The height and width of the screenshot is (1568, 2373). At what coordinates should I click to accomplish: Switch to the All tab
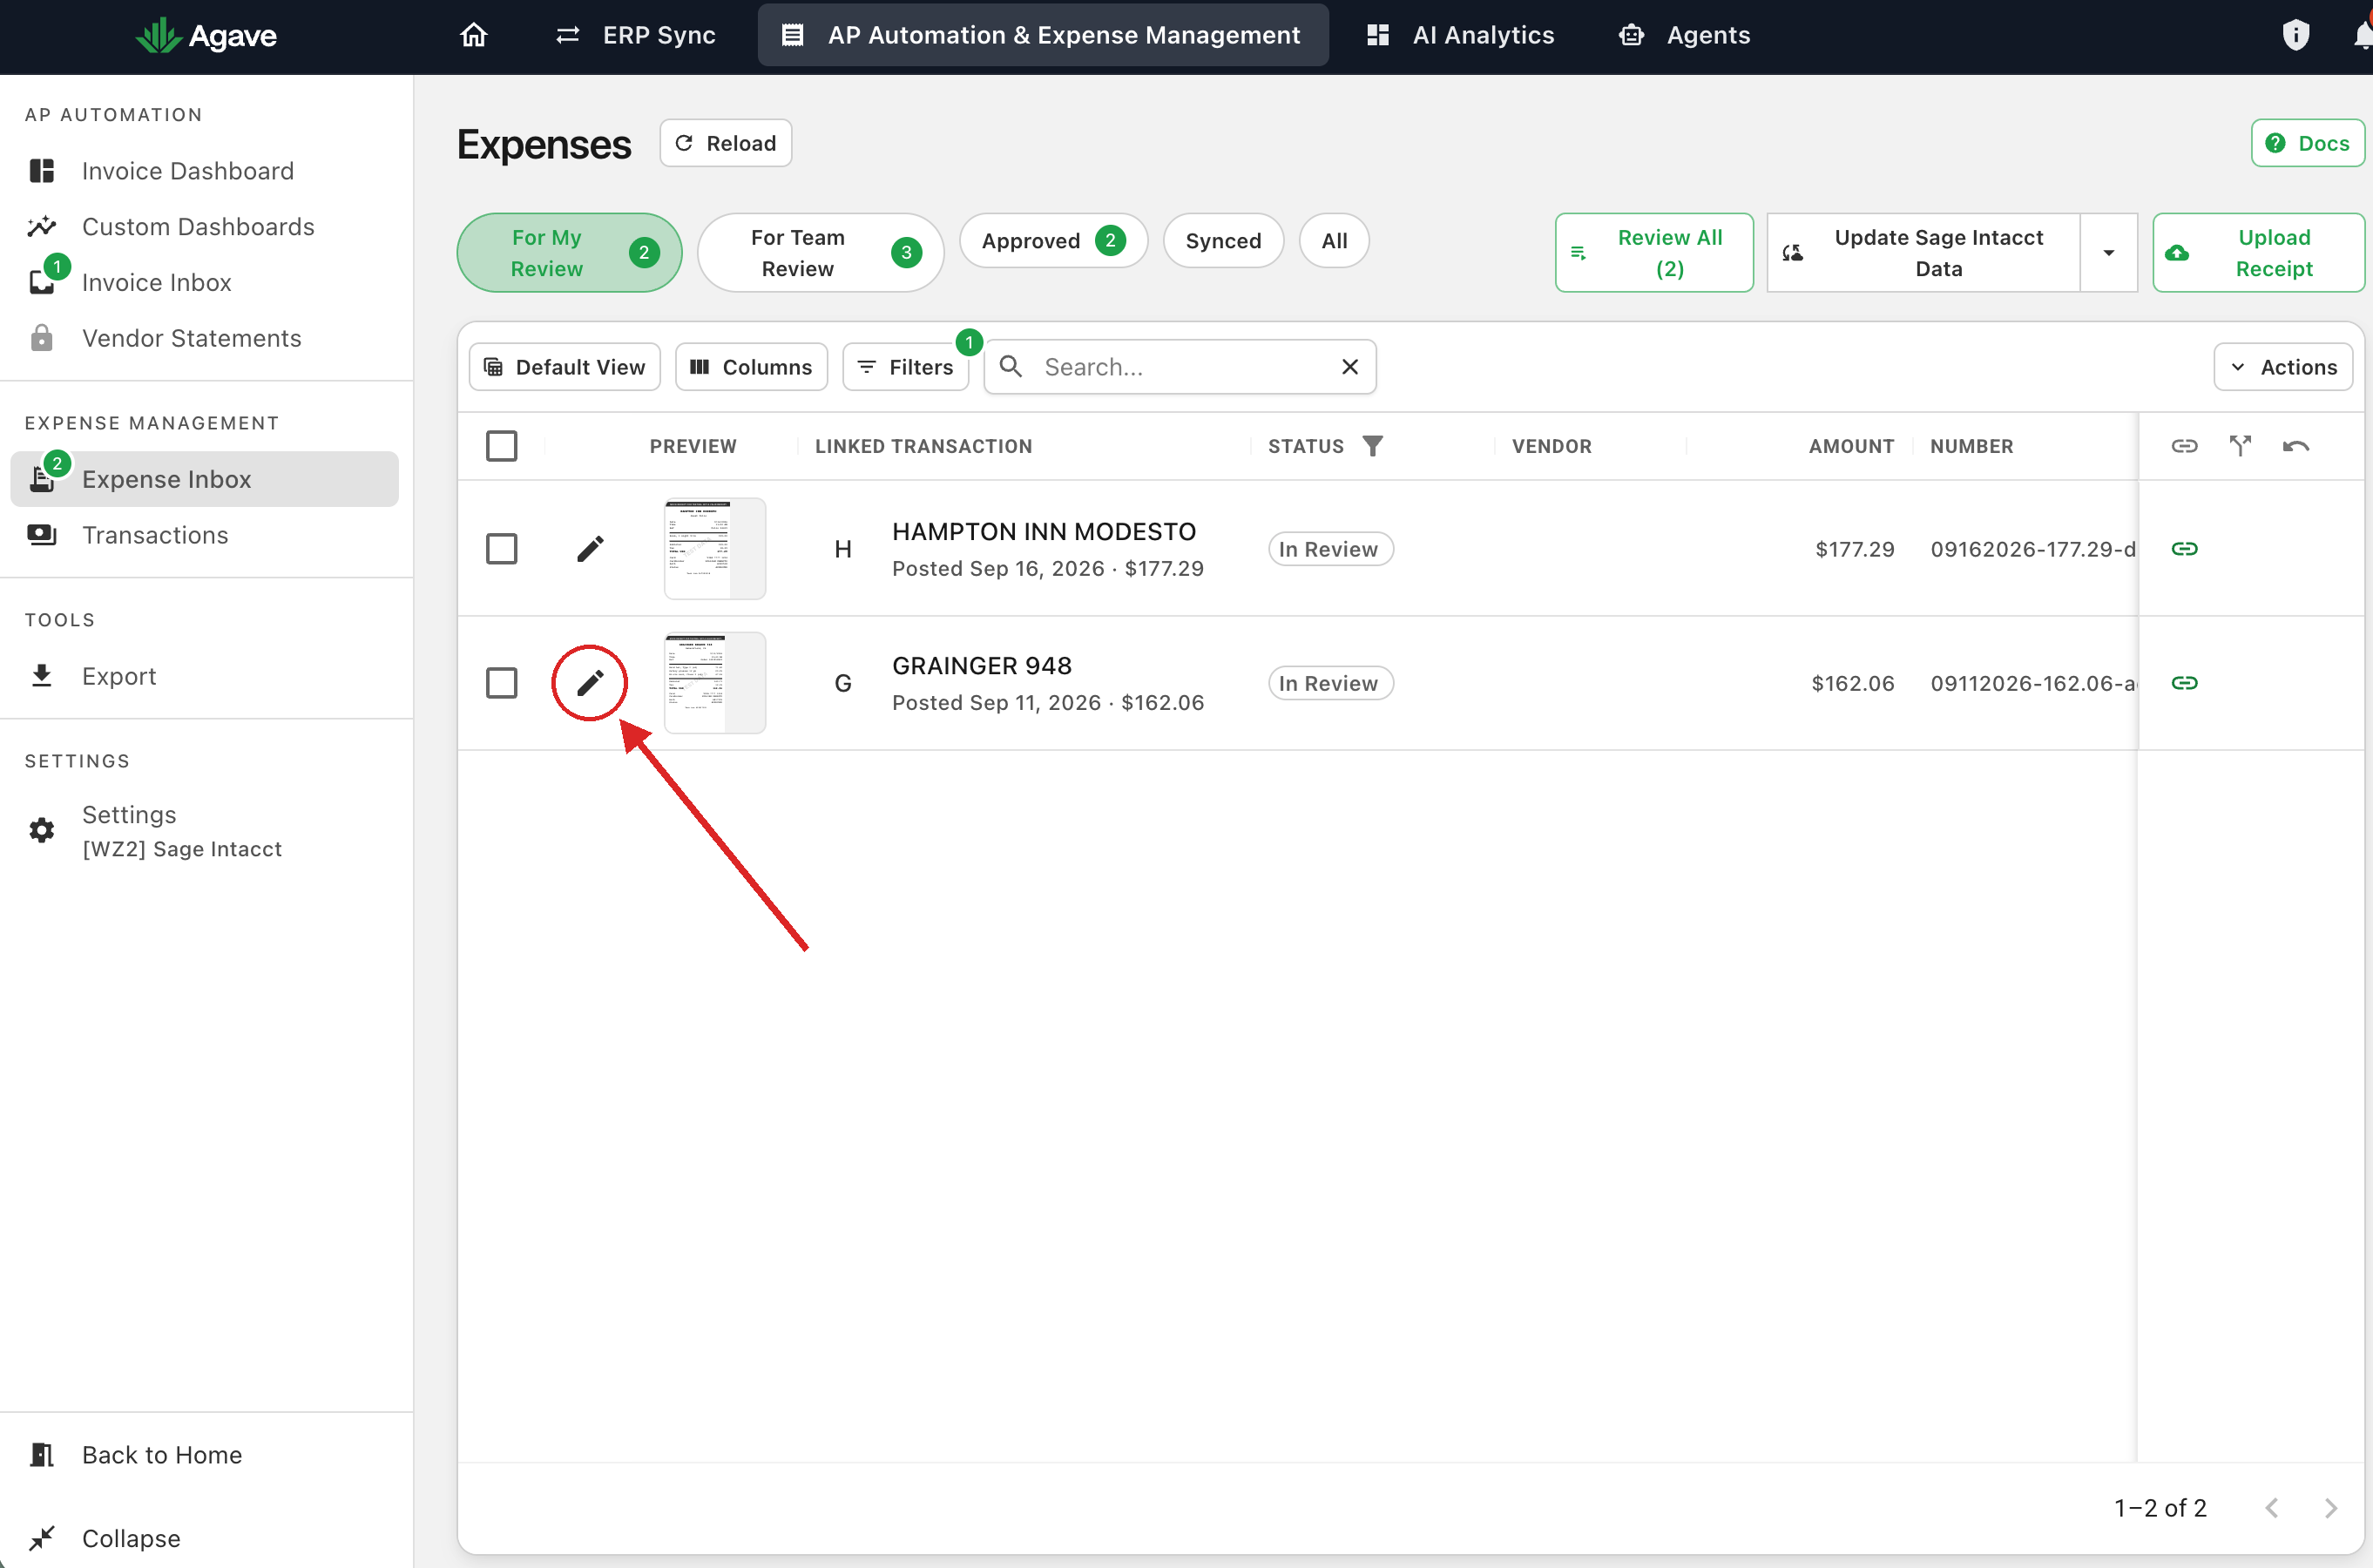tap(1334, 241)
